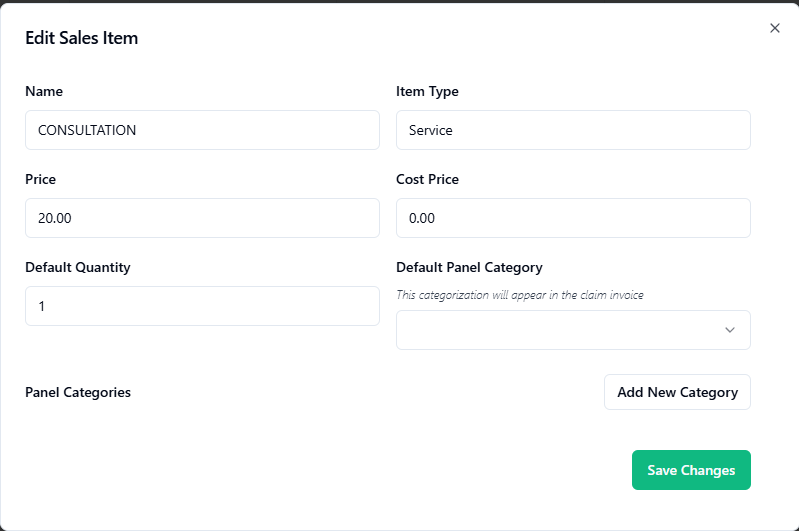This screenshot has height=531, width=799.
Task: Click the Default Quantity label
Action: (78, 267)
